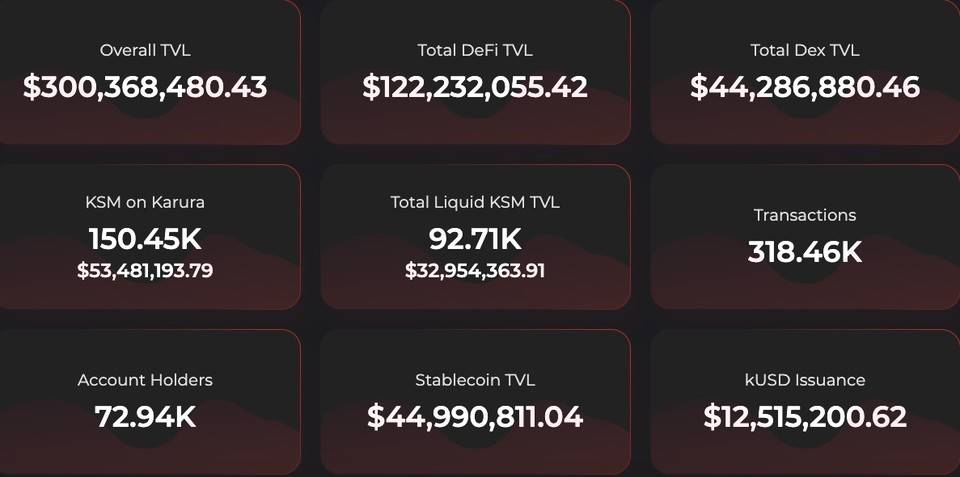Screen dimensions: 960x477
Task: Click the $53,481,193.79 KSM dollar value
Action: [x=145, y=271]
